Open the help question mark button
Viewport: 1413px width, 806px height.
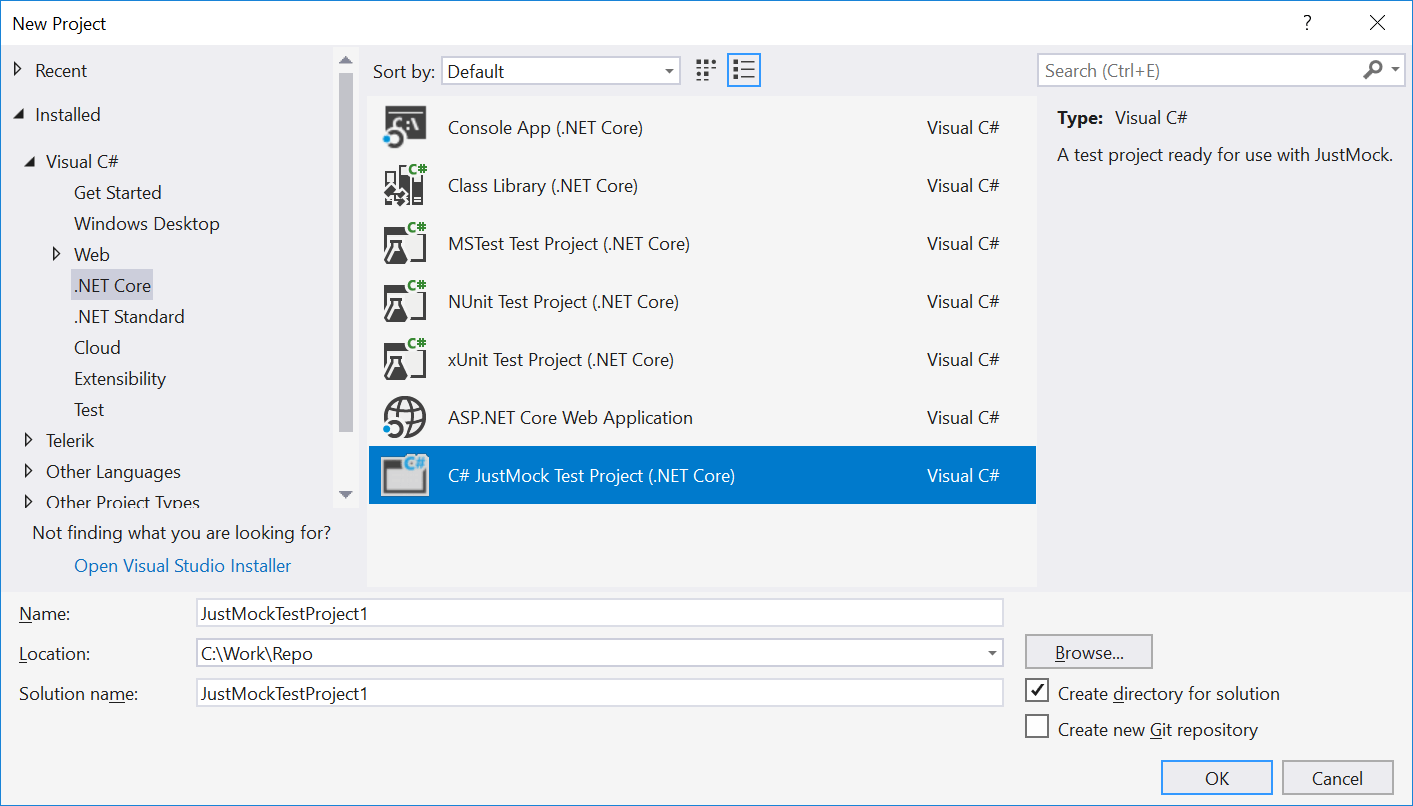click(x=1306, y=23)
